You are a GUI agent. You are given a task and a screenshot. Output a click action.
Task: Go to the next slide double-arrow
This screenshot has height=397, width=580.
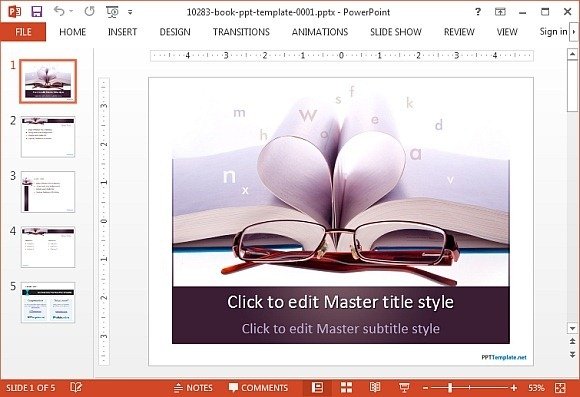coord(572,354)
